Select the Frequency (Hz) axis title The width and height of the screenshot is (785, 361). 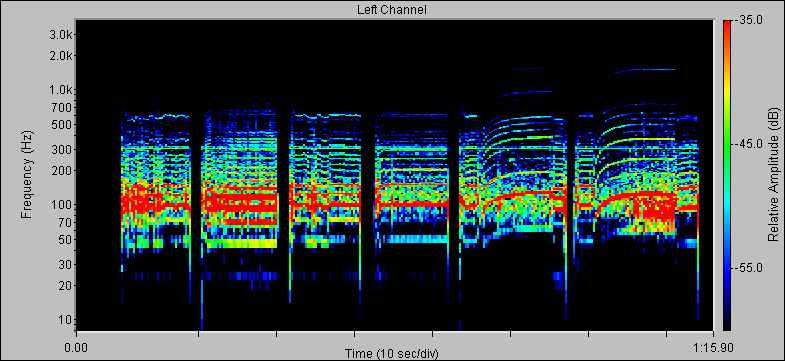[27, 175]
